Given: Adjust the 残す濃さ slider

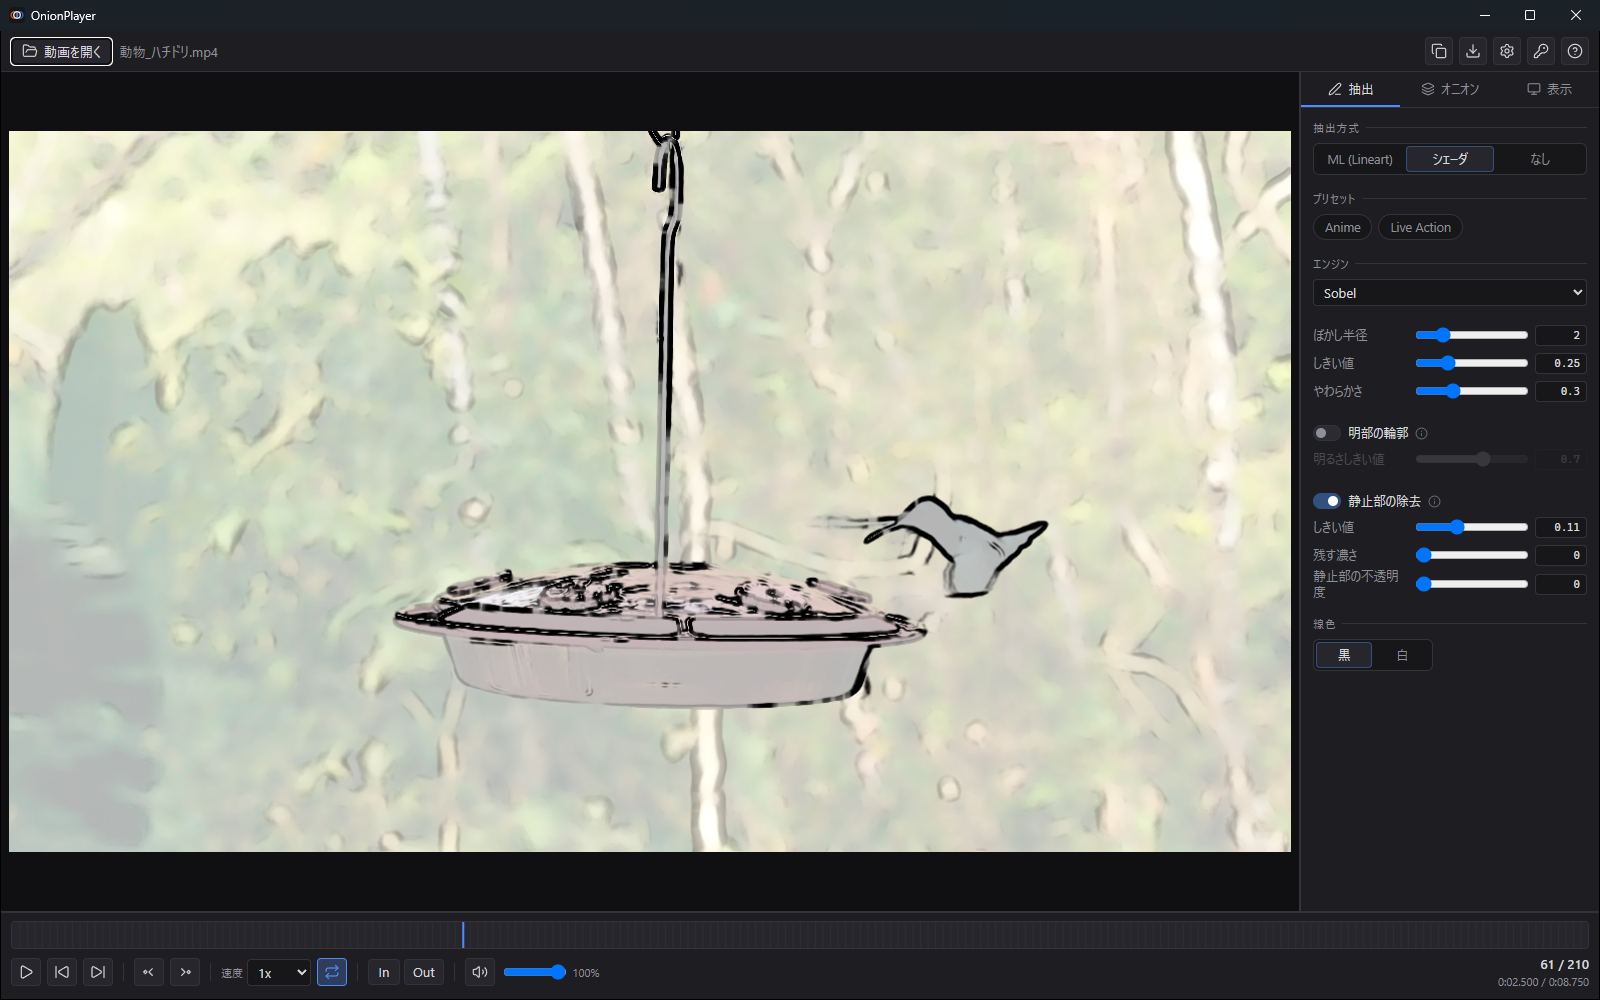Looking at the screenshot, I should pos(1471,555).
